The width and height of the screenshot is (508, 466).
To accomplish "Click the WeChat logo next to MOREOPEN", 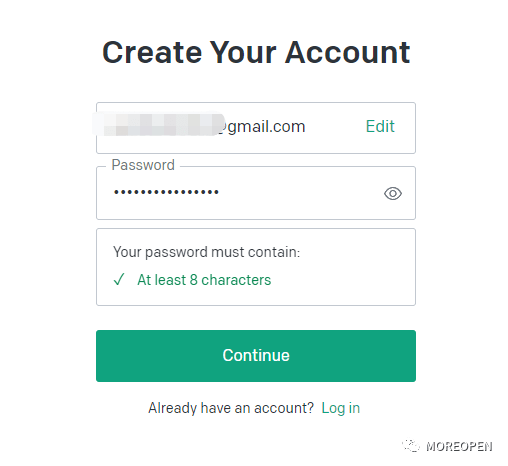I will 410,446.
